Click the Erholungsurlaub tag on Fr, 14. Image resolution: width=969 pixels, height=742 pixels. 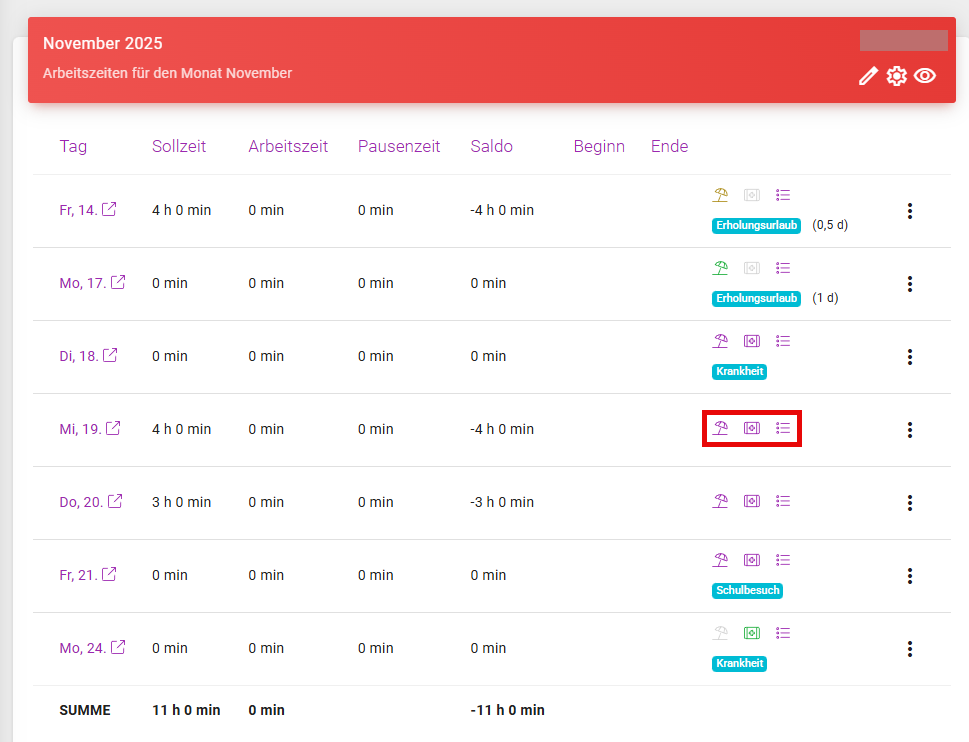(x=757, y=226)
